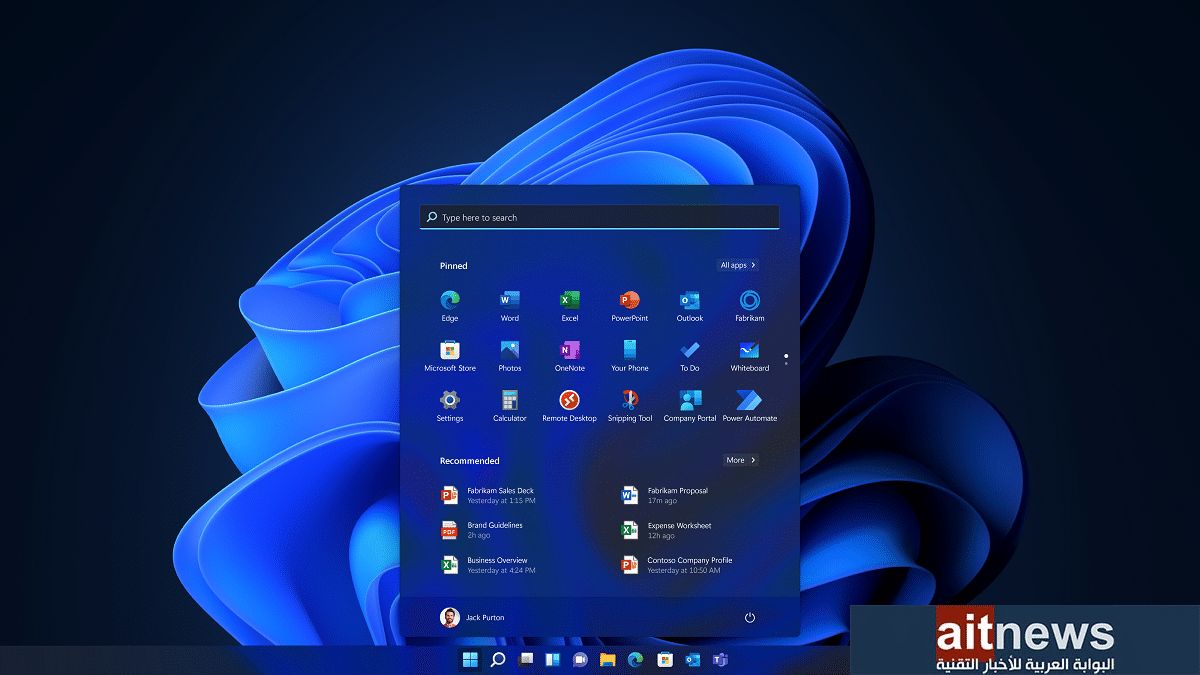1200x675 pixels.
Task: Launch the OneNote pinned app
Action: tap(569, 350)
